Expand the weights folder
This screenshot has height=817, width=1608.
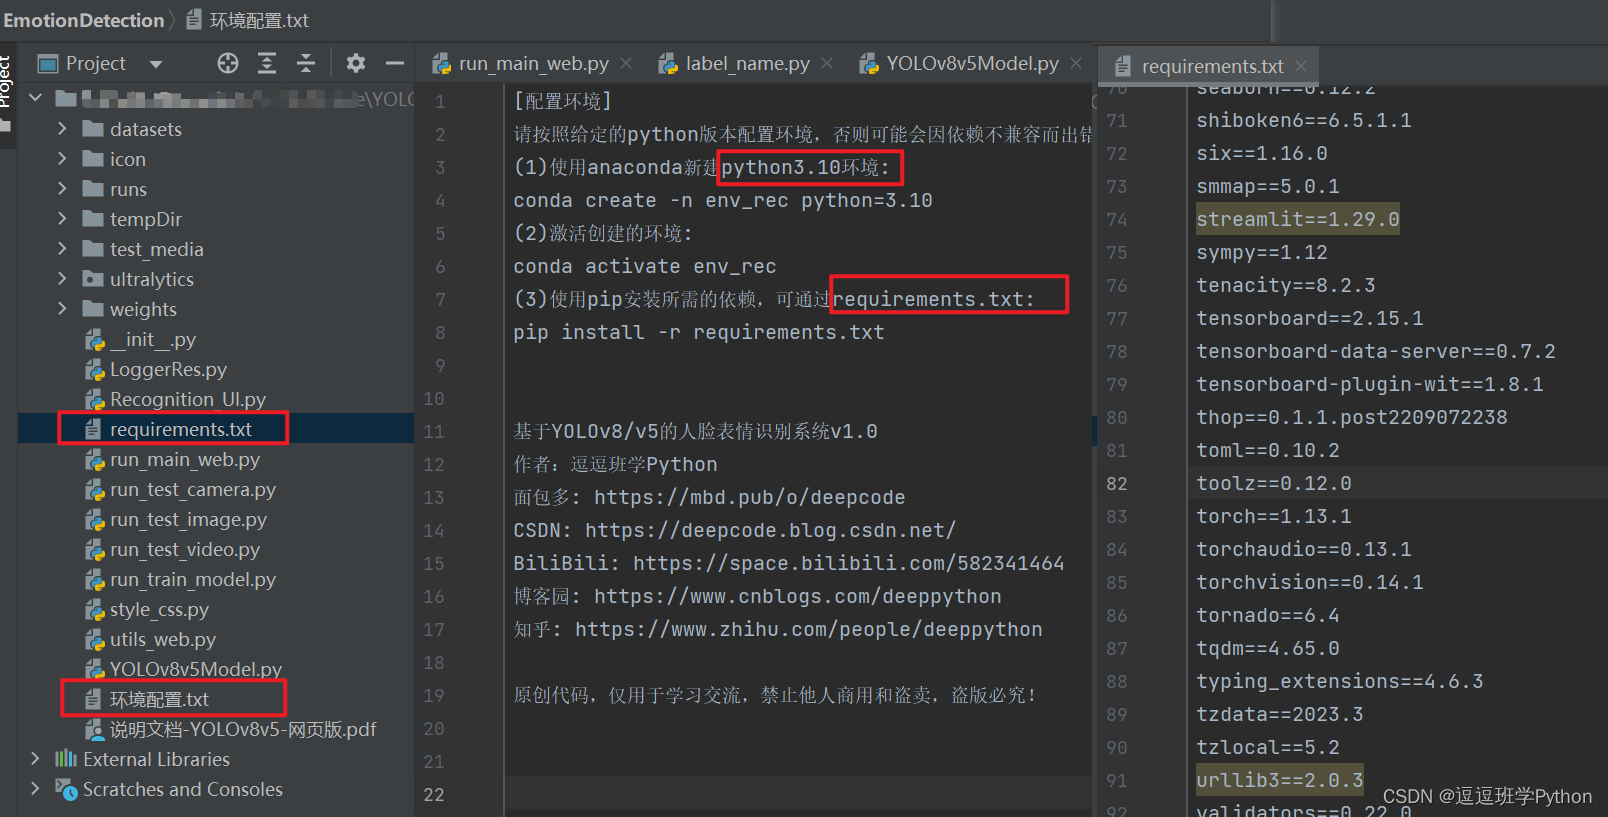(x=62, y=309)
